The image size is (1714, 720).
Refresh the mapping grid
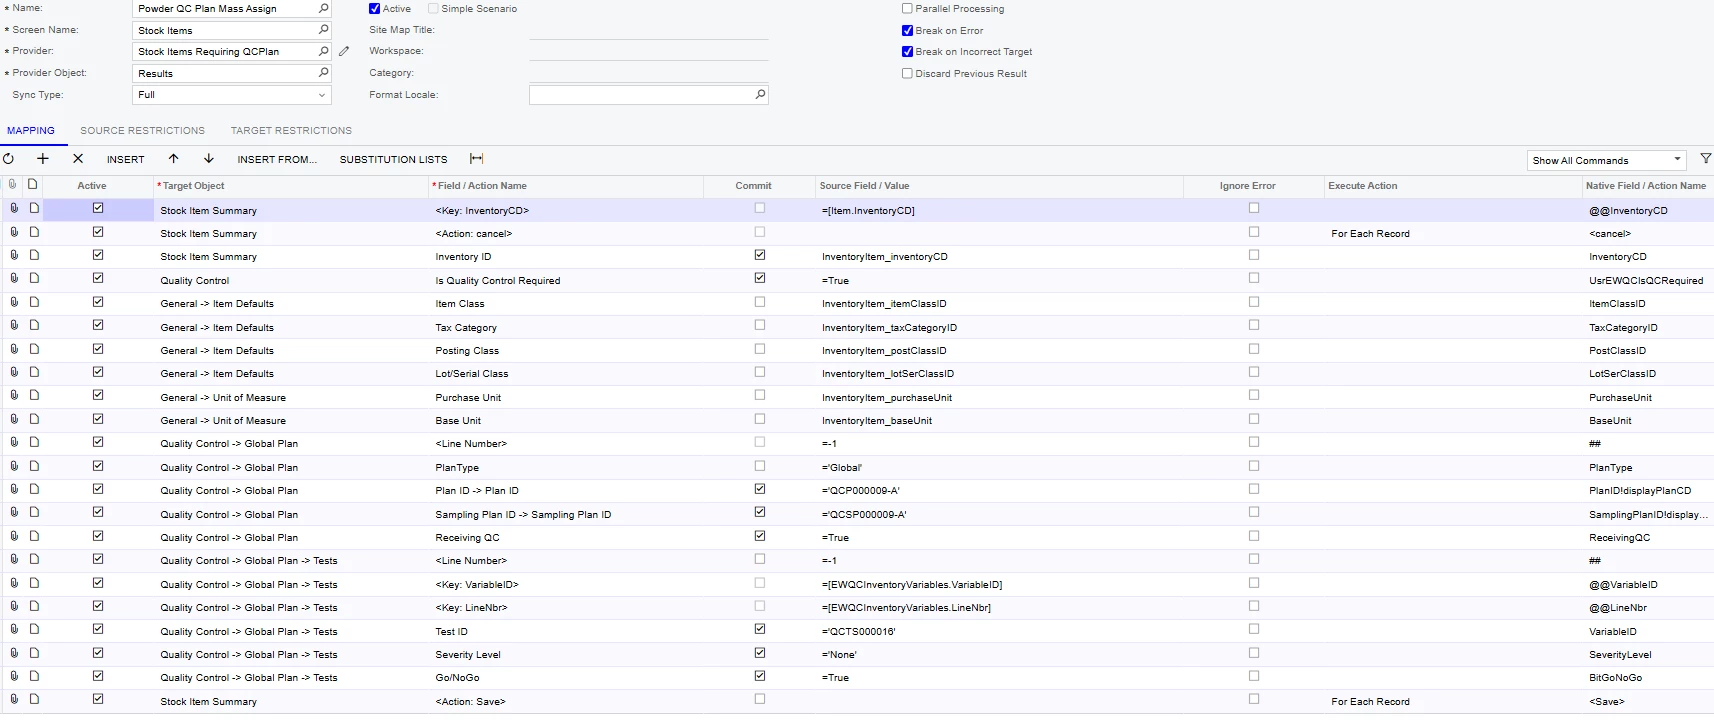point(9,159)
